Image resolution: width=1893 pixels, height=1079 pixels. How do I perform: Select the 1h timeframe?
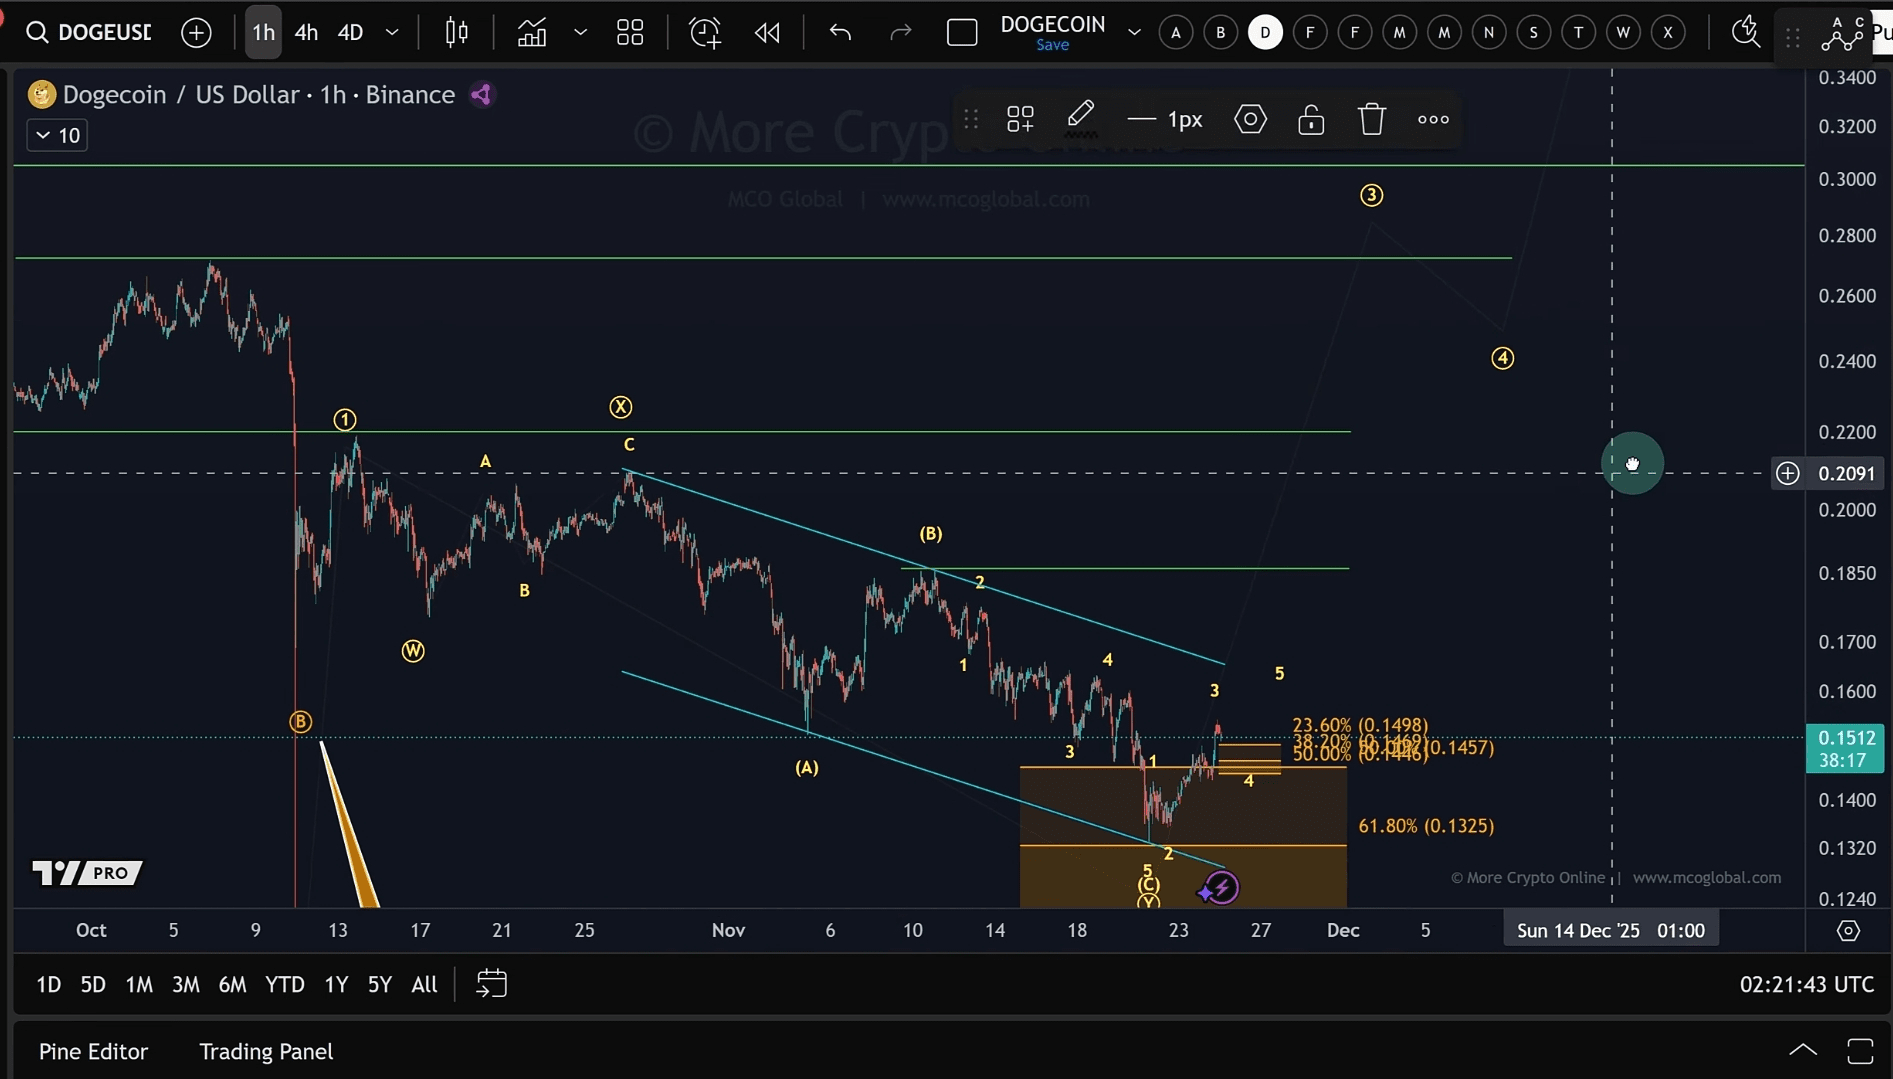coord(263,33)
